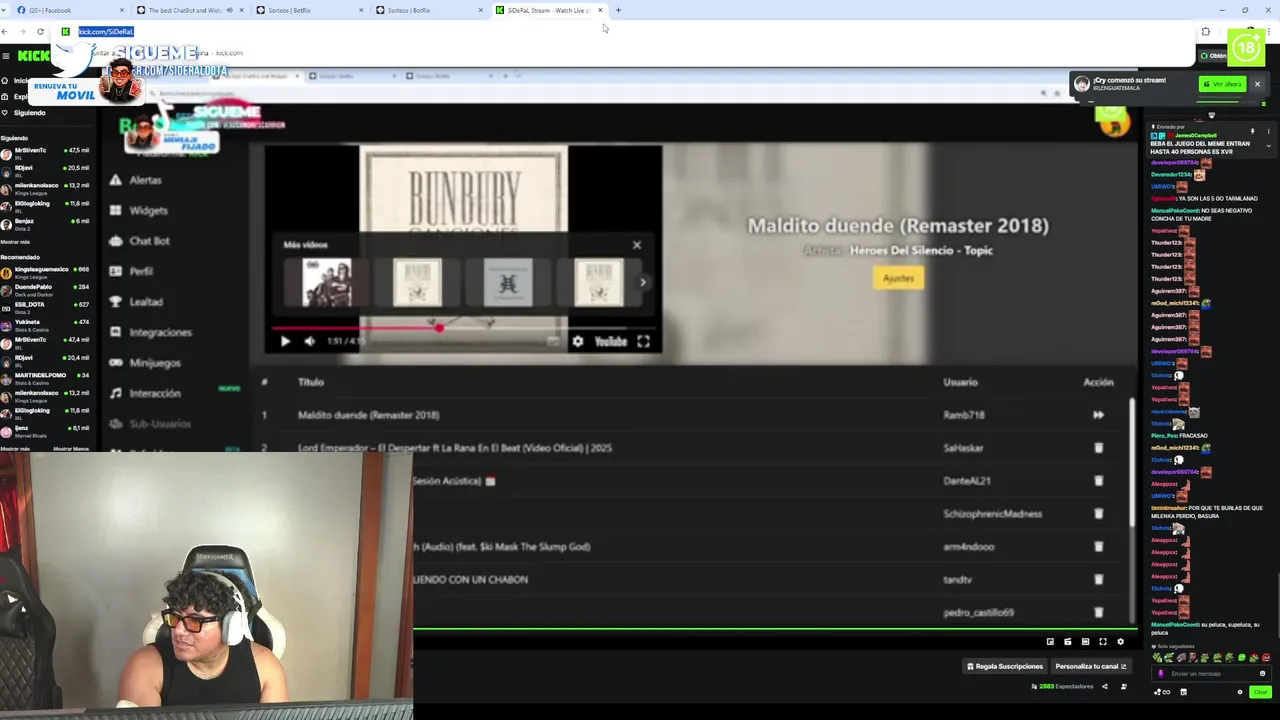Delete tandtv's song request

(1098, 580)
